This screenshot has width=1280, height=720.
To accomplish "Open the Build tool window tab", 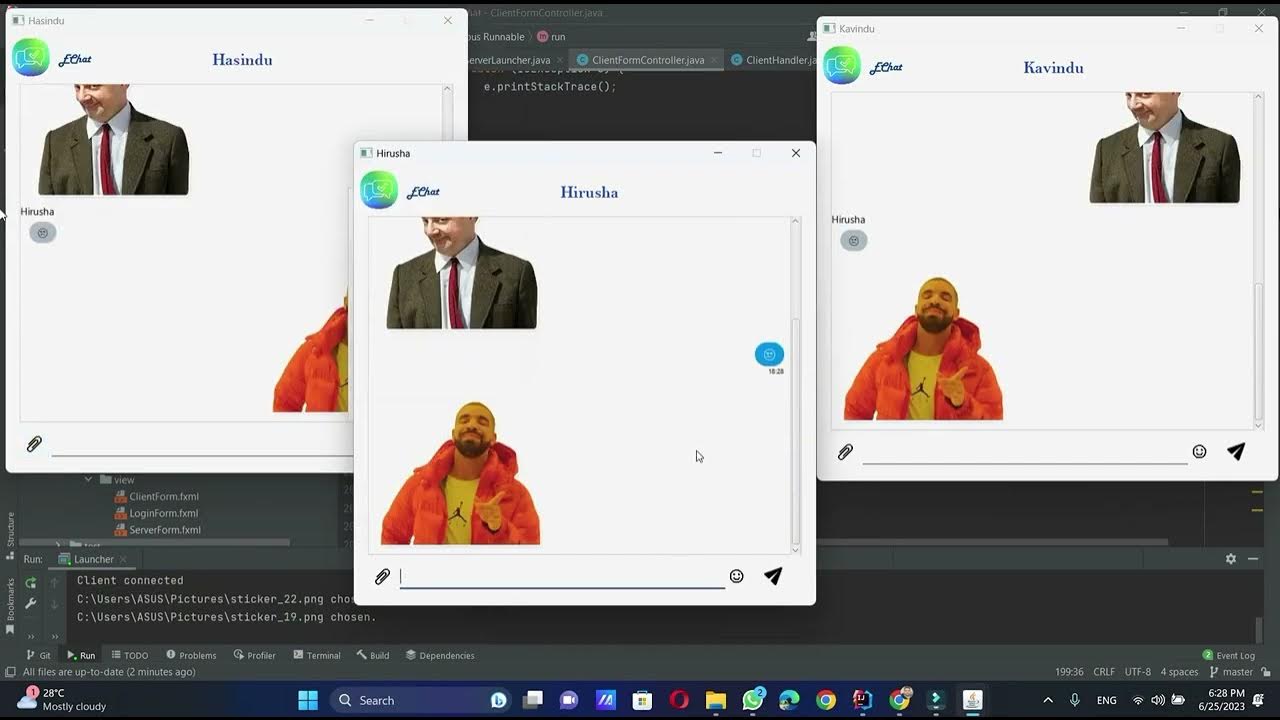I will pyautogui.click(x=372, y=655).
